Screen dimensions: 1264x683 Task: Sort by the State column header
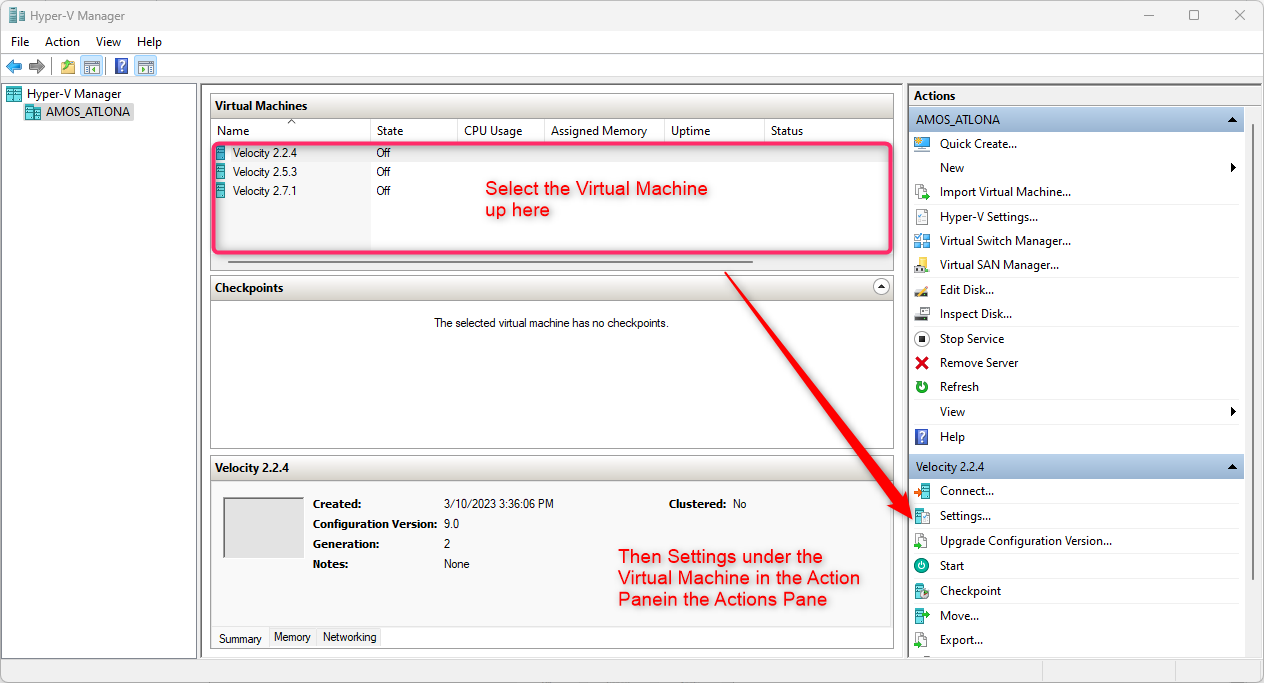pos(414,131)
